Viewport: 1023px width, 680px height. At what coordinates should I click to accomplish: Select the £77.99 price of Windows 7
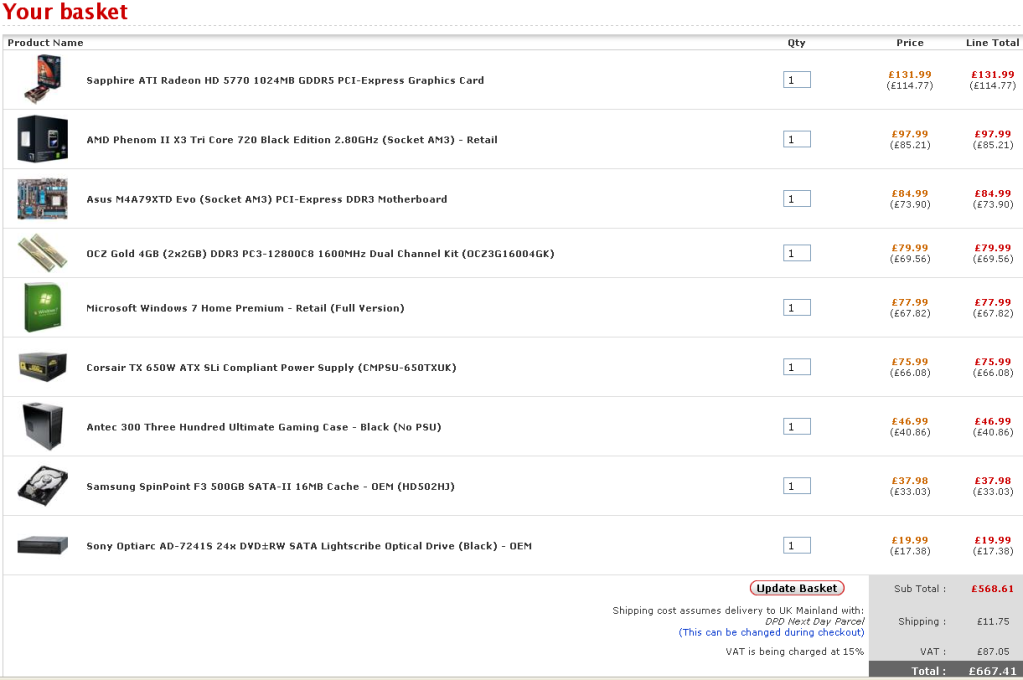pyautogui.click(x=909, y=302)
